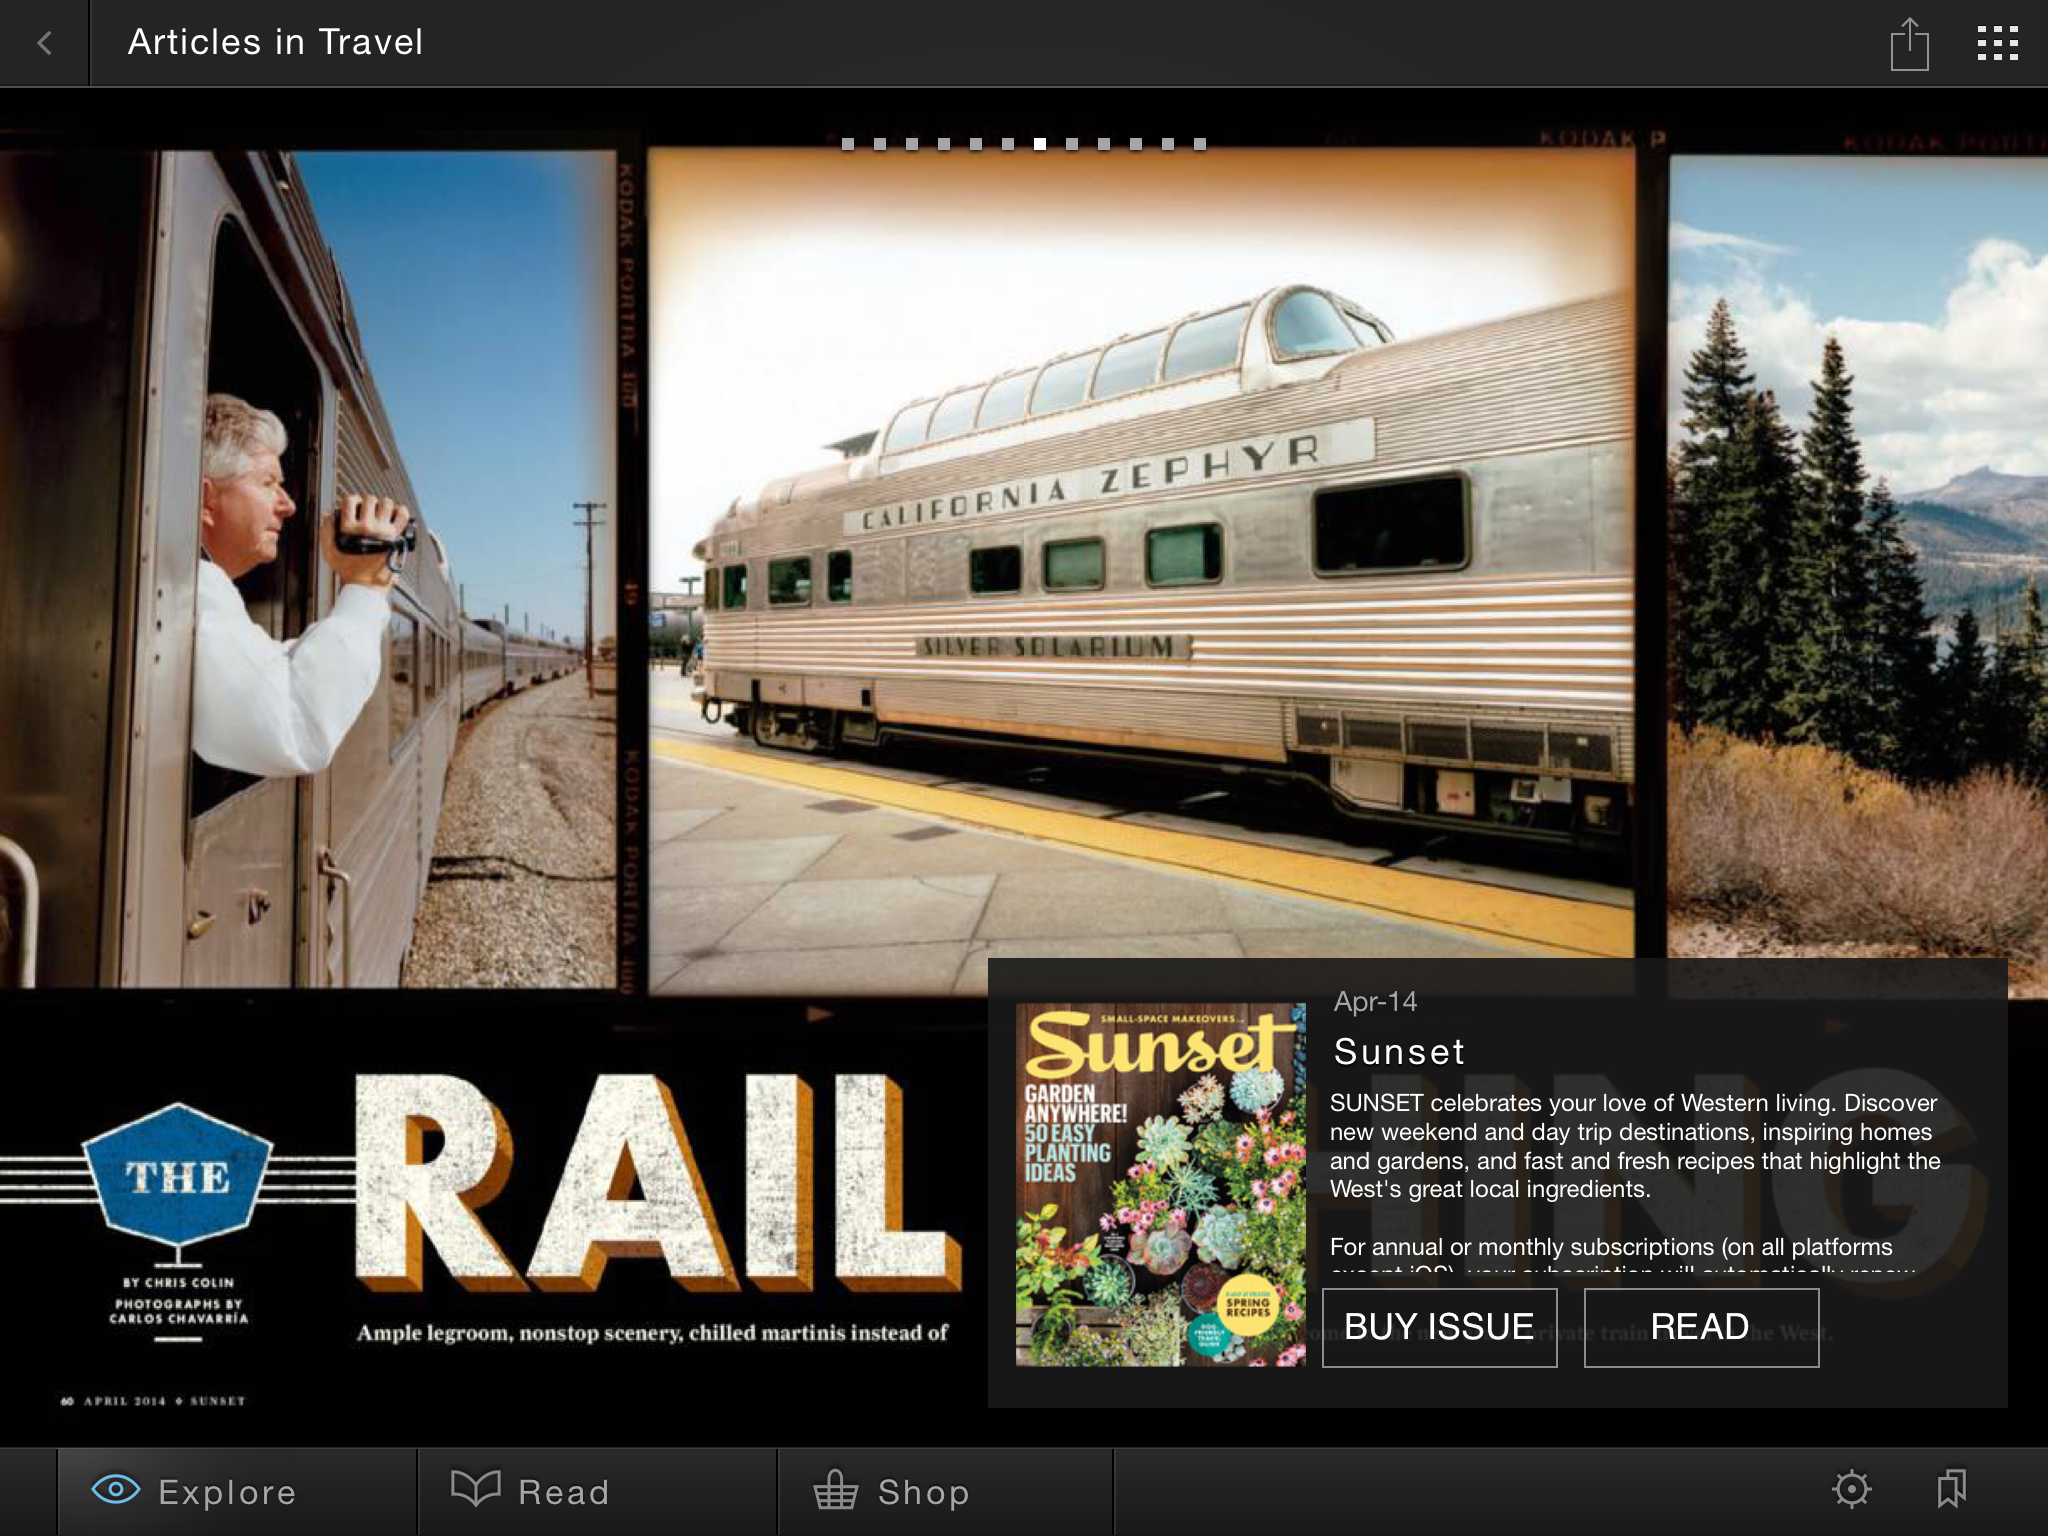Image resolution: width=2048 pixels, height=1536 pixels.
Task: Tap the back arrow icon
Action: (44, 43)
